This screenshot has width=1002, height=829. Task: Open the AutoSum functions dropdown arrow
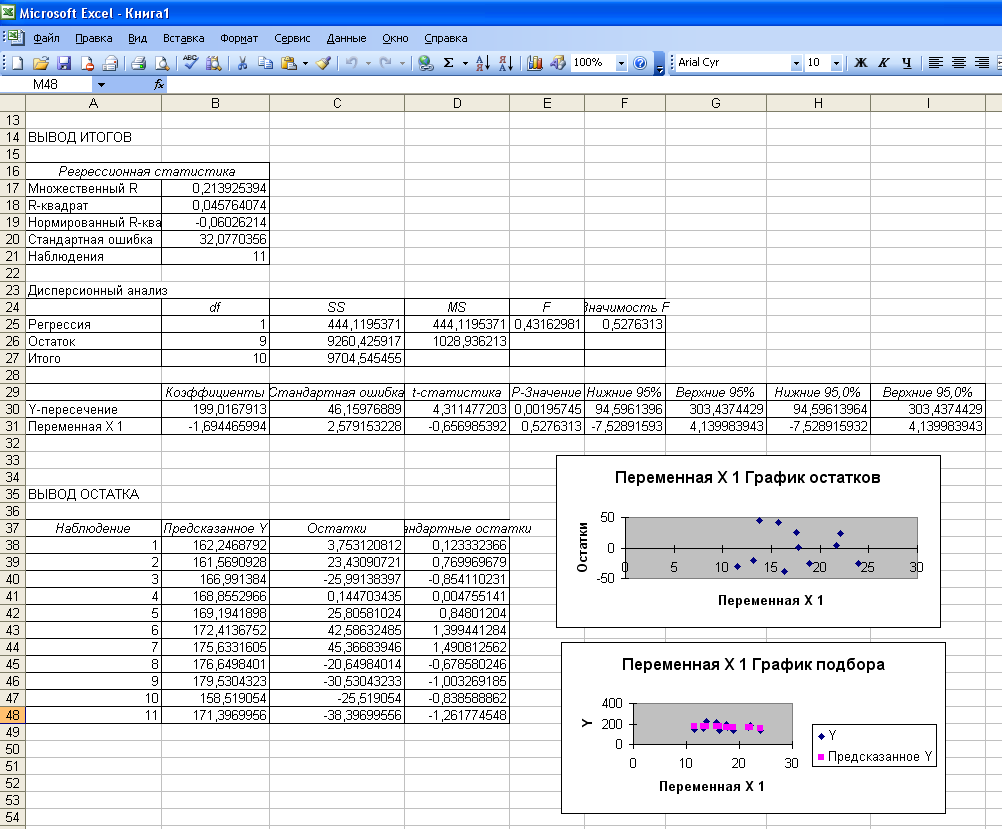point(465,63)
